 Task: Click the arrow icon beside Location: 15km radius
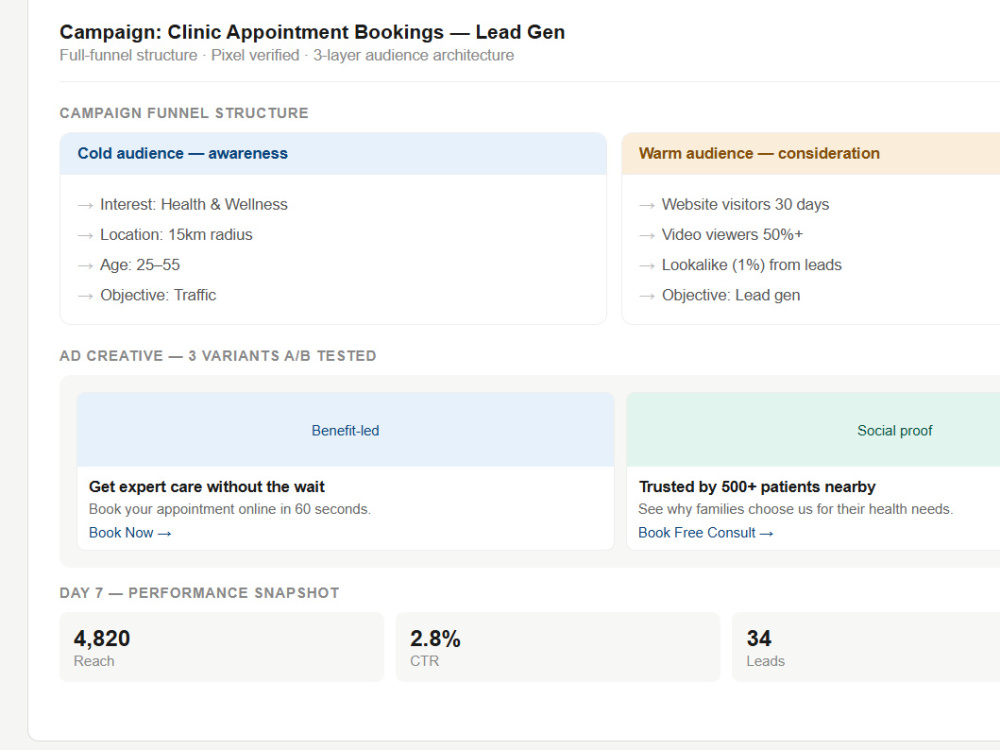[85, 235]
